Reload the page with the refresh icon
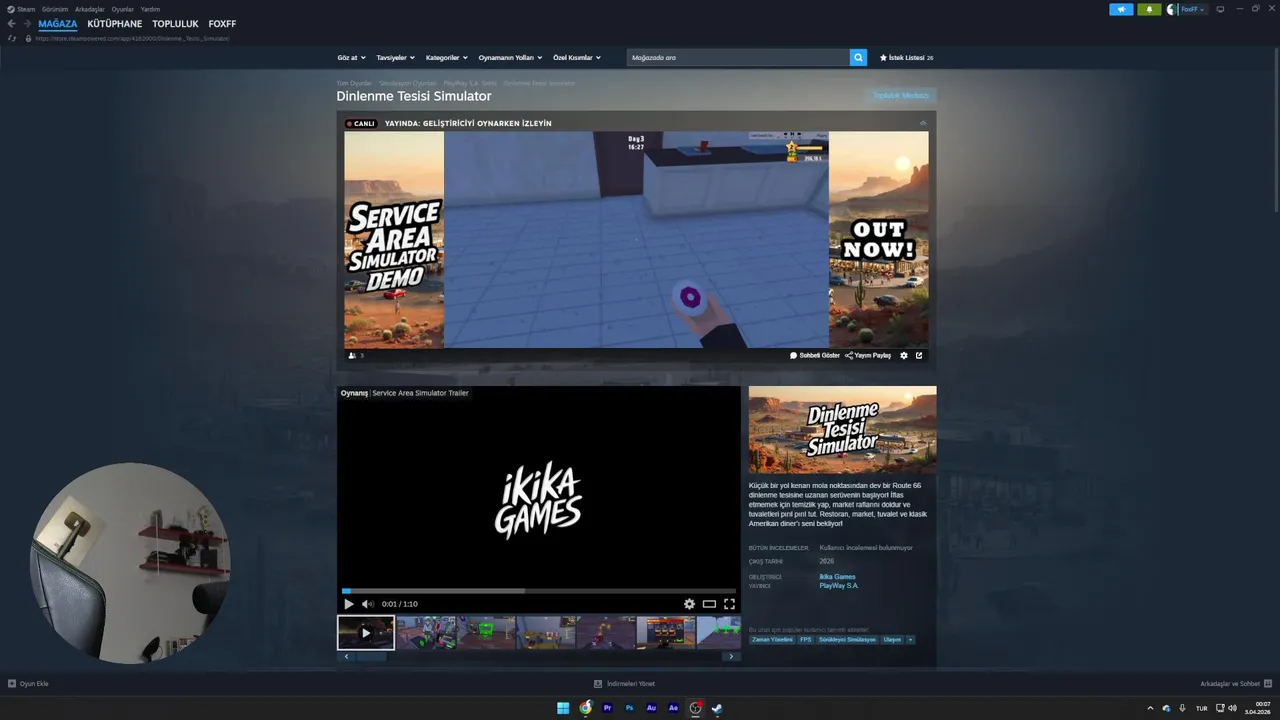The height and width of the screenshot is (720, 1280). point(12,38)
